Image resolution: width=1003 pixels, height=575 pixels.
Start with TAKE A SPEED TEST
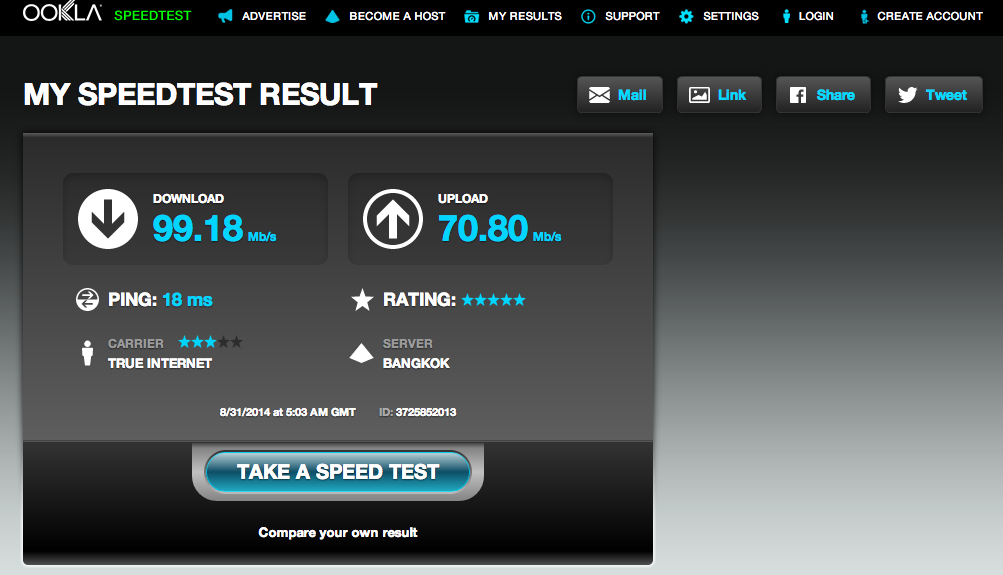pyautogui.click(x=338, y=472)
